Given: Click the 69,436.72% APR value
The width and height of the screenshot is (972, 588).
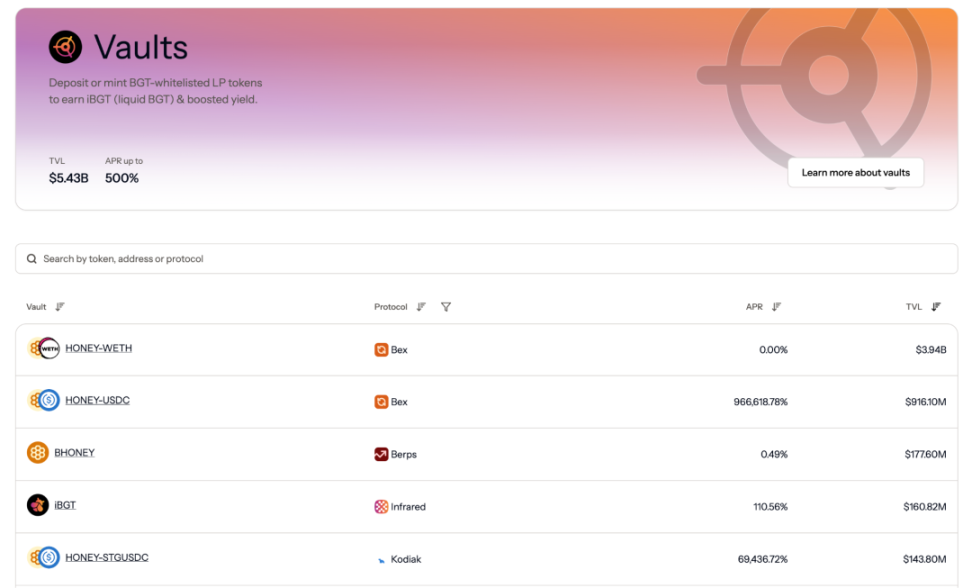Looking at the screenshot, I should pos(762,559).
